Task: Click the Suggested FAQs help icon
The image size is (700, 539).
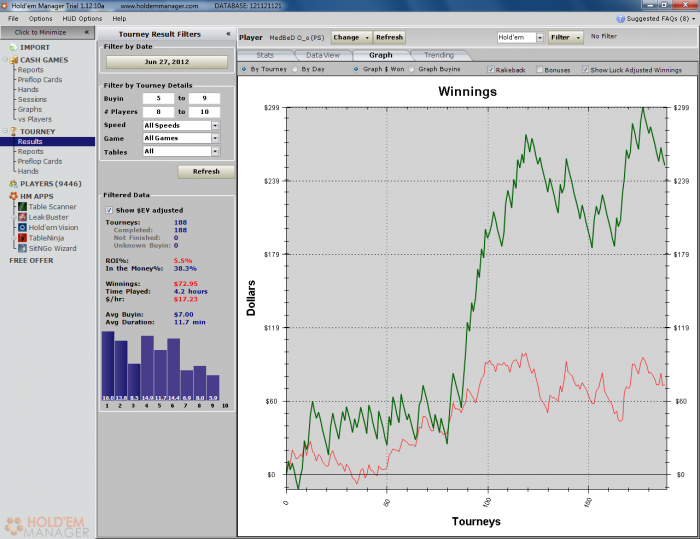Action: (x=621, y=19)
